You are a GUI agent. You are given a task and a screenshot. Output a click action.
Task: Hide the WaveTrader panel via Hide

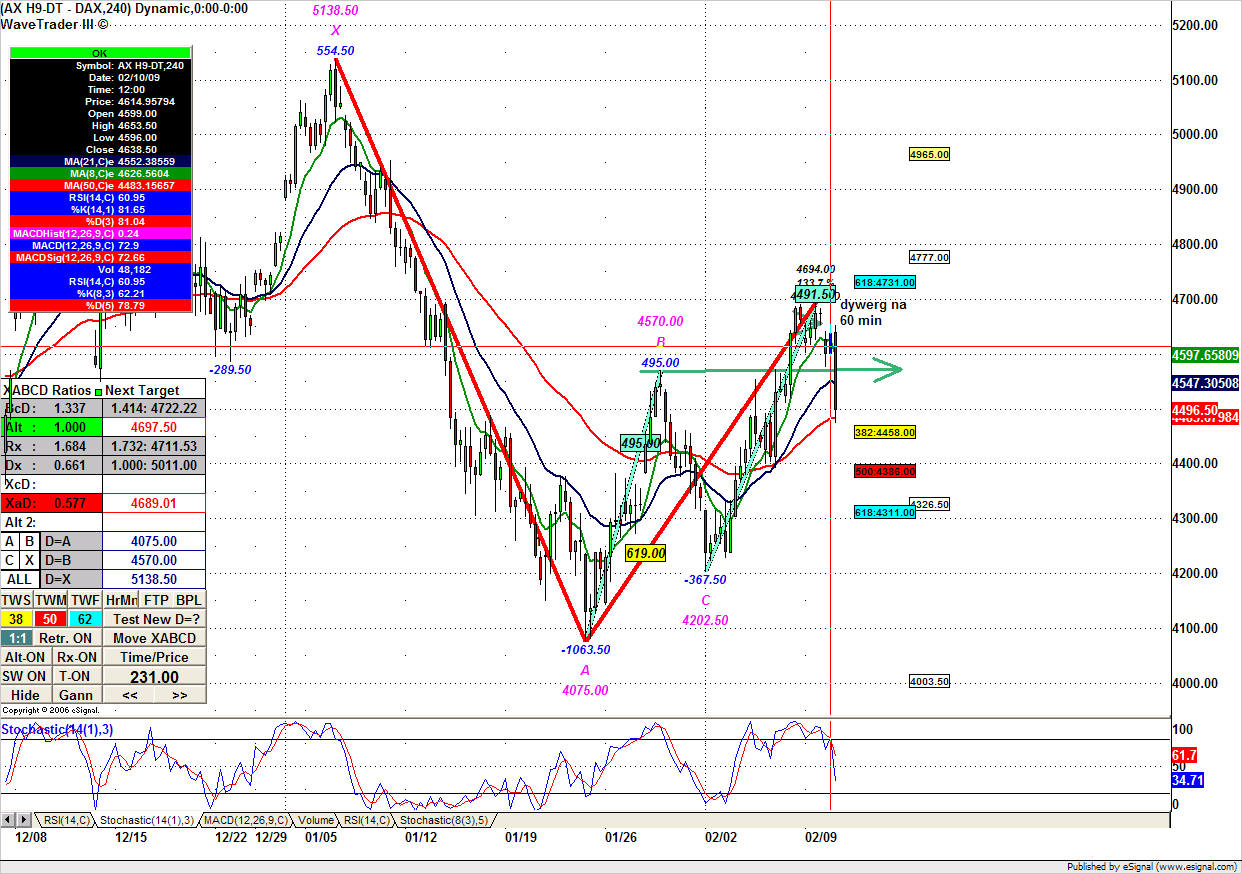[x=26, y=695]
